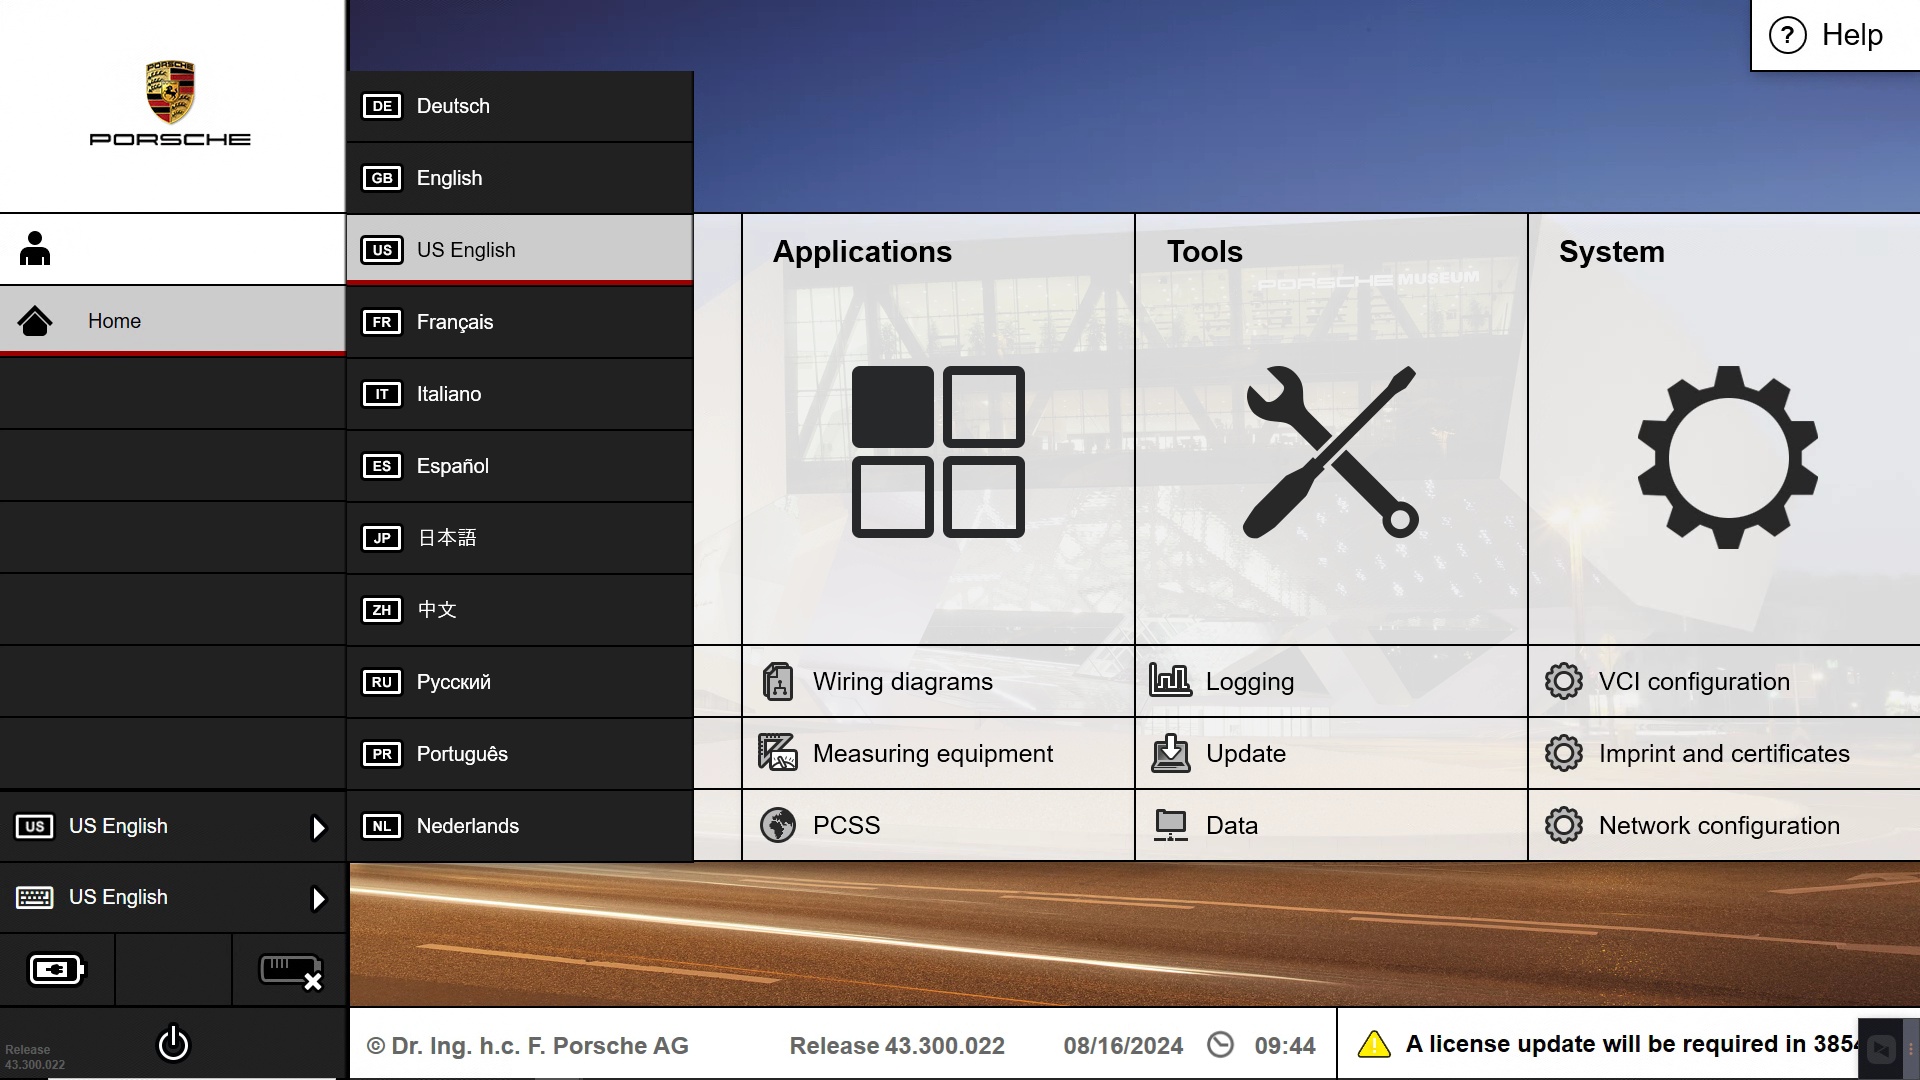Choose Español as the language
Viewport: 1920px width, 1080px height.
point(520,466)
